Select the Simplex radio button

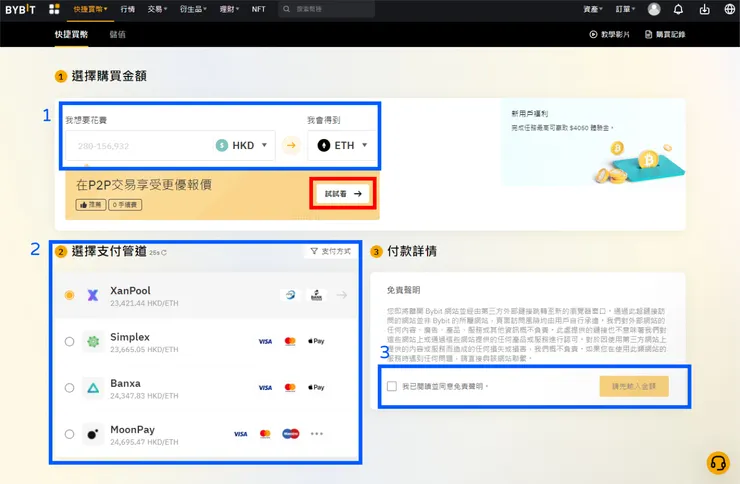69,342
